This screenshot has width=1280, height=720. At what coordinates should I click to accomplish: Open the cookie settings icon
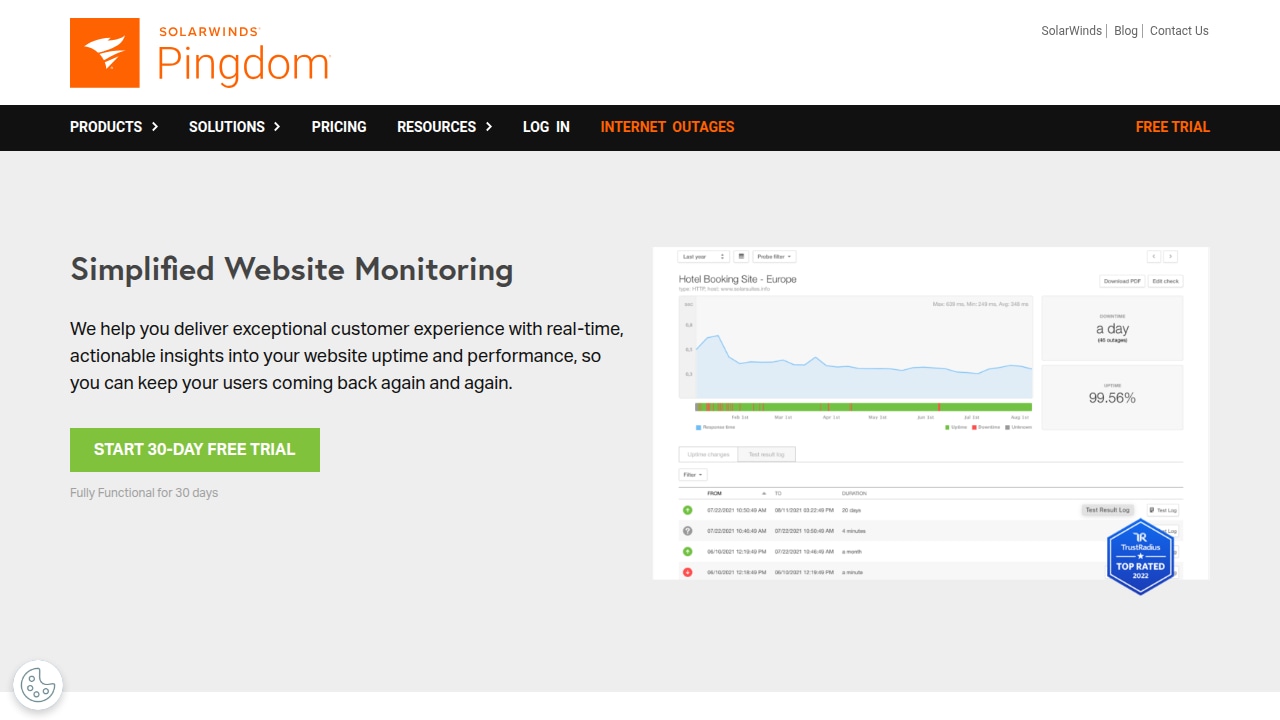tap(38, 685)
